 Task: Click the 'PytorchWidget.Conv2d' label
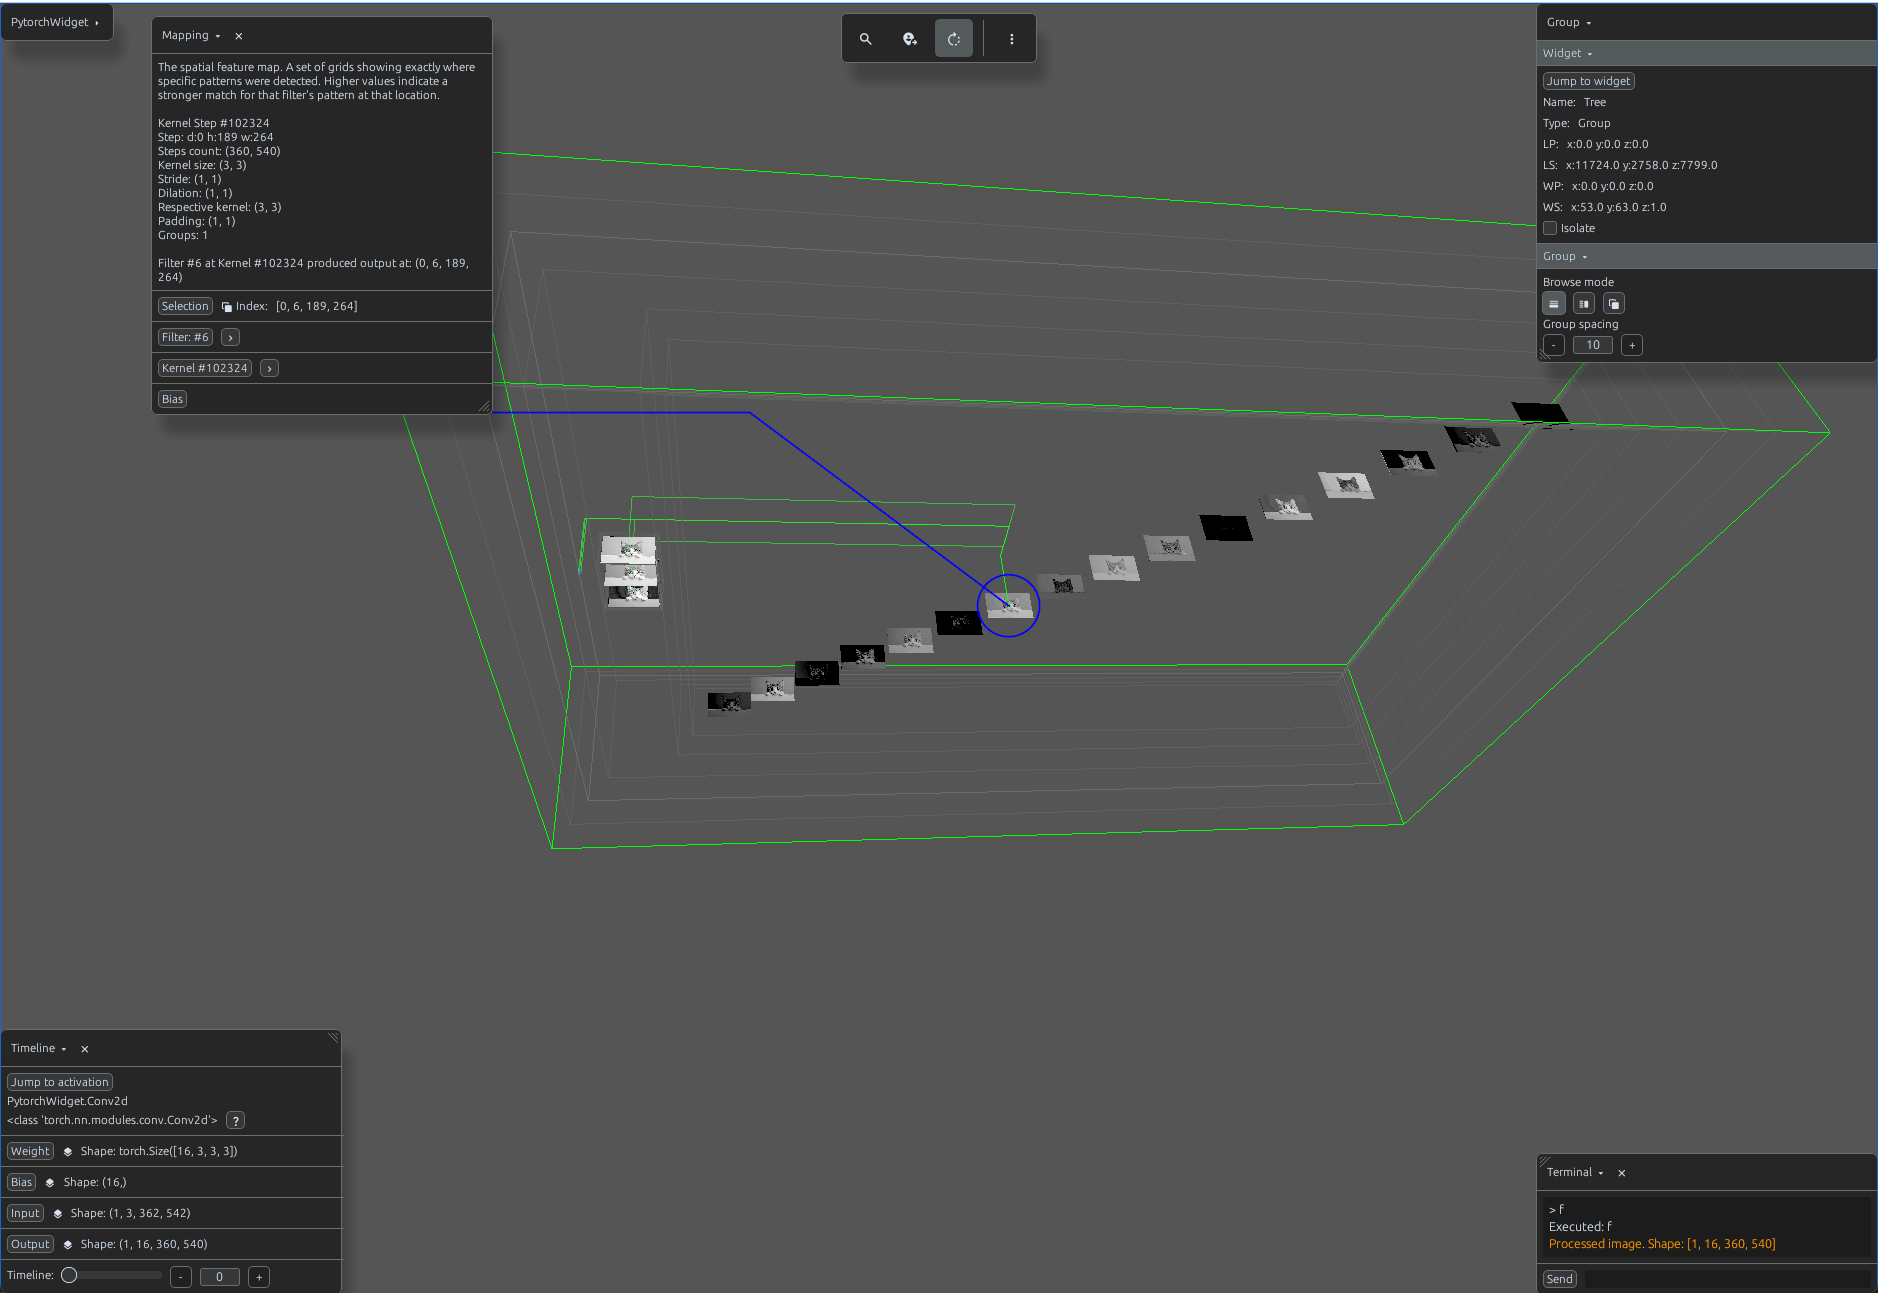tap(68, 1102)
